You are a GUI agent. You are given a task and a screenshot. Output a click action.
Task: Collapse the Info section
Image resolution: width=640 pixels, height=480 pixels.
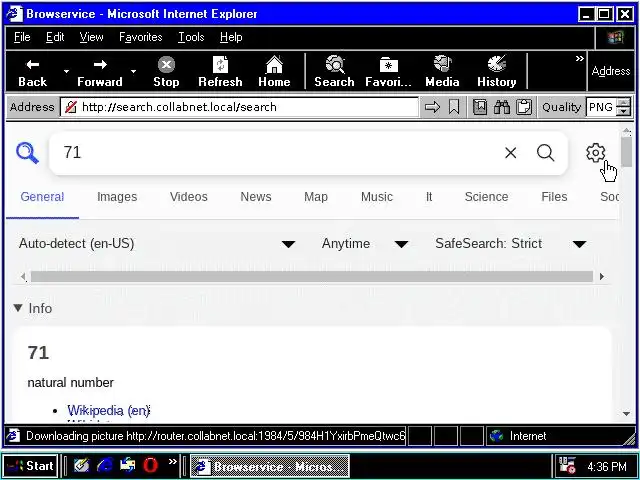tap(33, 309)
